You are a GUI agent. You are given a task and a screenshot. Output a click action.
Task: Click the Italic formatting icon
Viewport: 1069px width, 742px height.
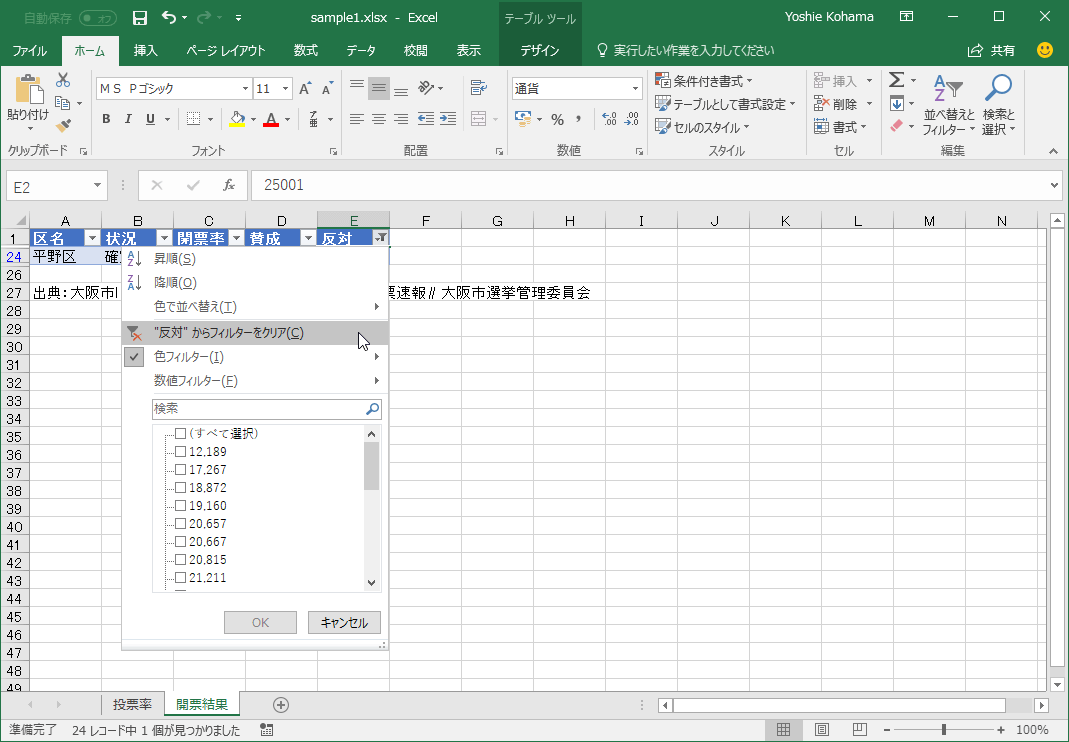(128, 119)
